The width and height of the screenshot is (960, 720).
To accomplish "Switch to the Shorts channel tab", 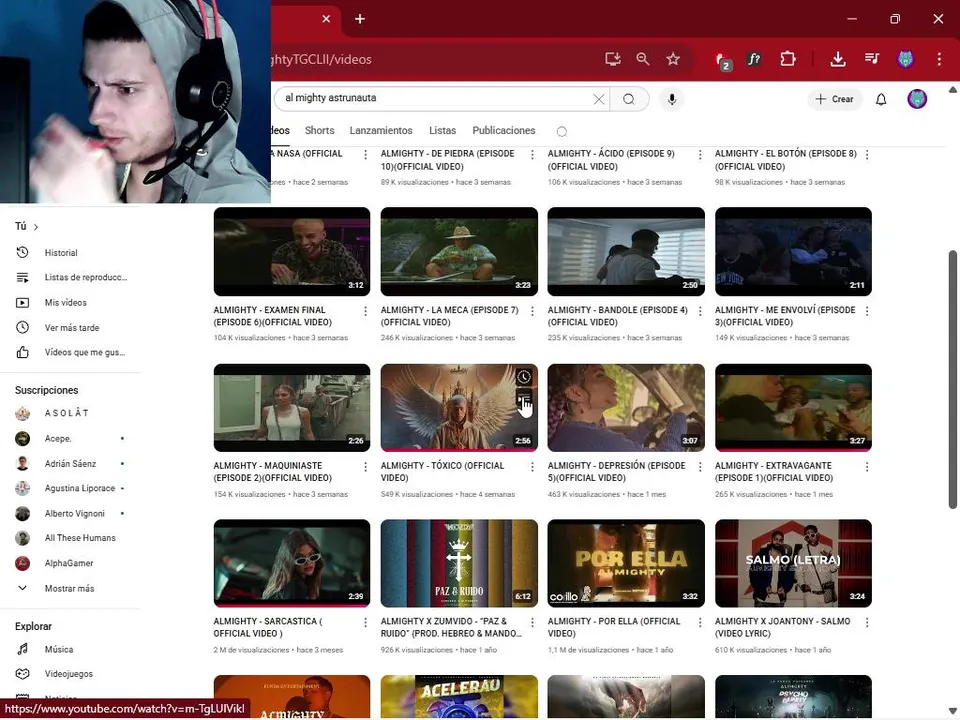I will tap(320, 130).
